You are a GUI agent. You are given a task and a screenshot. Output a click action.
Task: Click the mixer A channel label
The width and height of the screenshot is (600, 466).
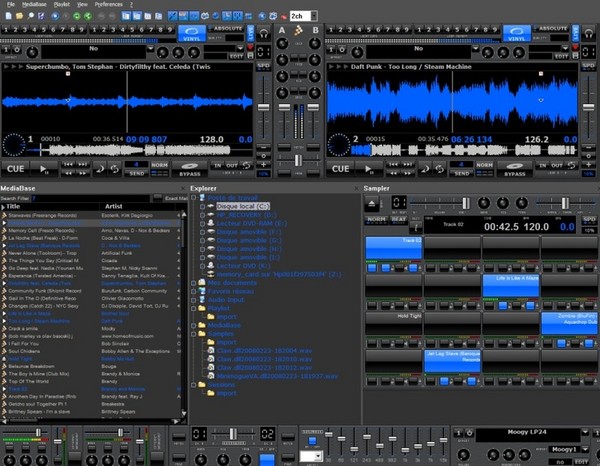(x=282, y=30)
